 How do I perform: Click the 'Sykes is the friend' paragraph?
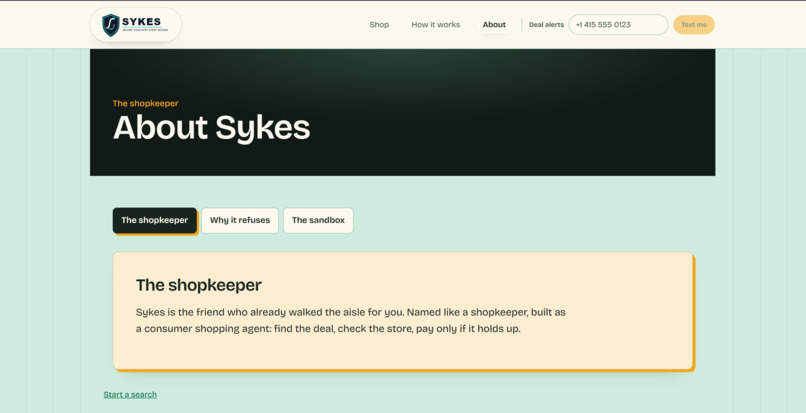point(351,320)
